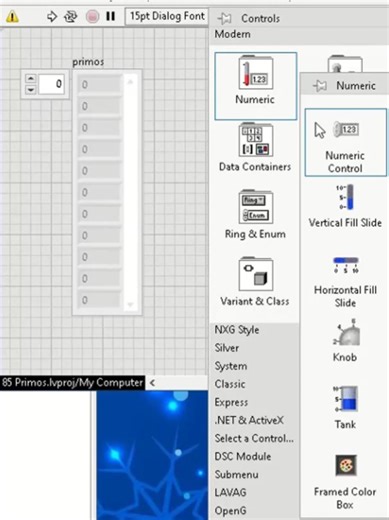The width and height of the screenshot is (389, 520).
Task: Click the primos array label
Action: [88, 62]
